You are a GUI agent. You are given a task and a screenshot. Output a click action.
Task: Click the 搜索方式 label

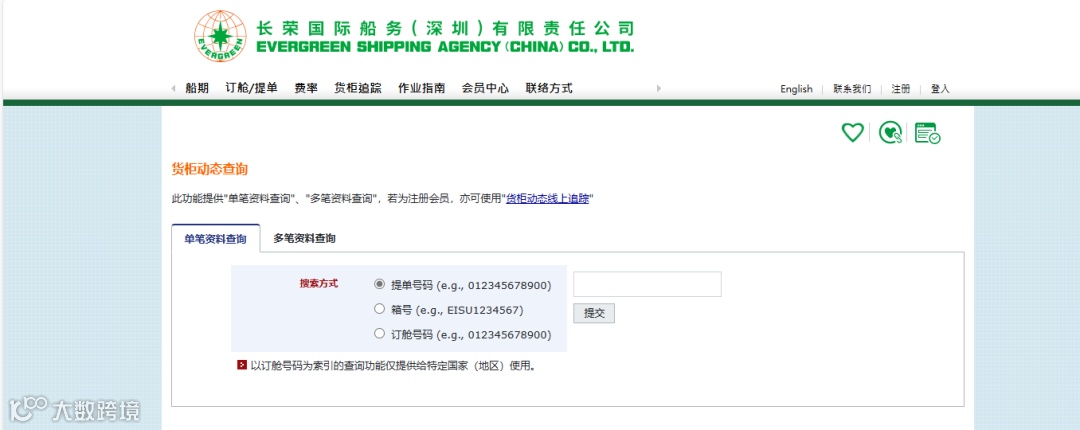coord(319,283)
